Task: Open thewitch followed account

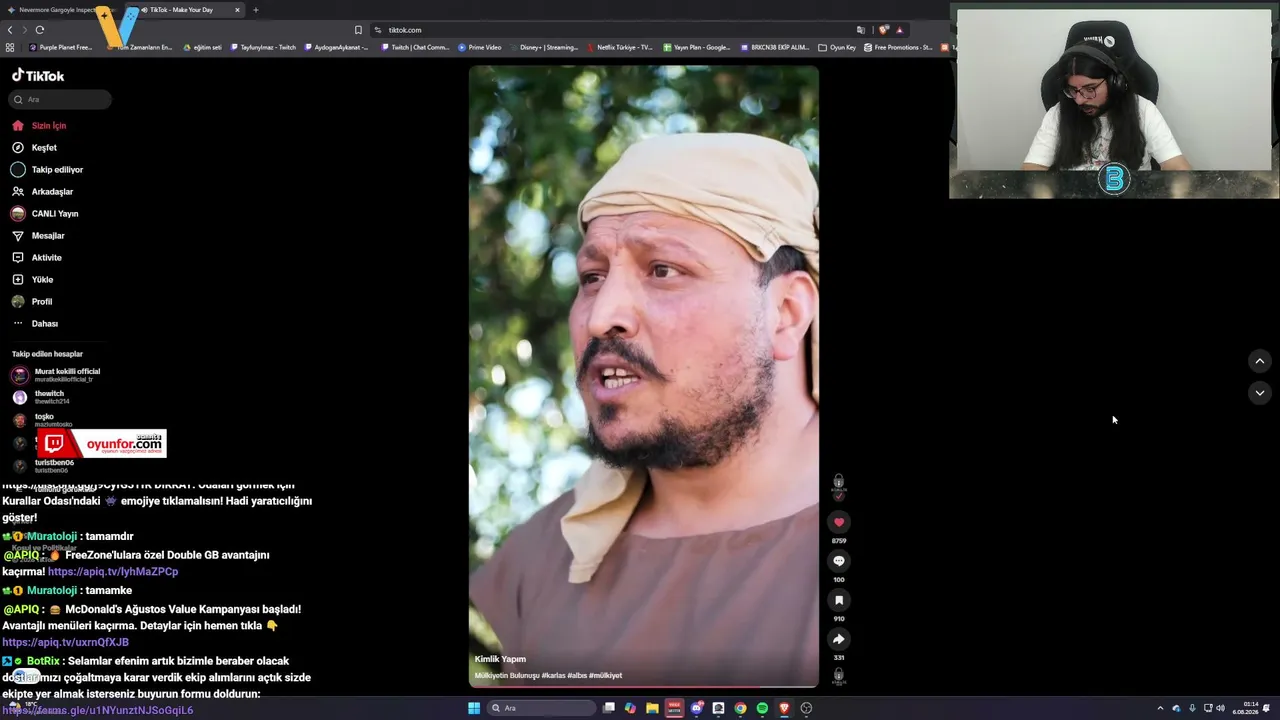Action: coord(41,397)
